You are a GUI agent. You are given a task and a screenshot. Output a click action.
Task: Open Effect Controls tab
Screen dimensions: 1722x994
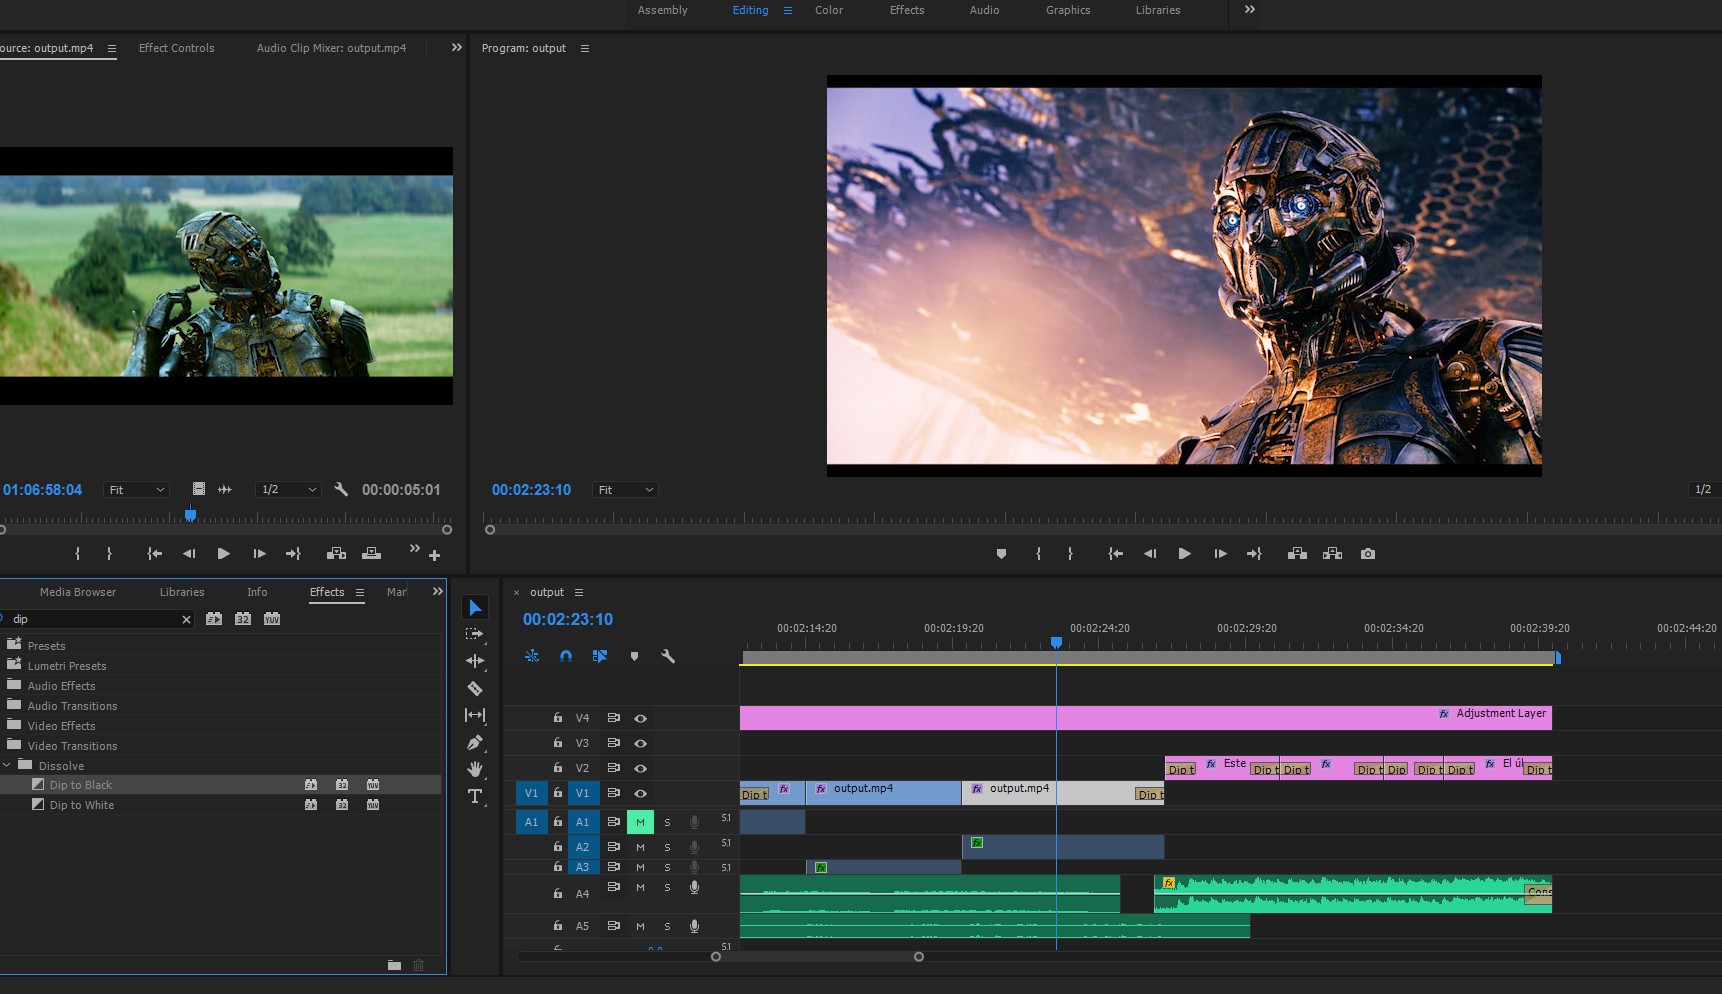click(x=176, y=48)
